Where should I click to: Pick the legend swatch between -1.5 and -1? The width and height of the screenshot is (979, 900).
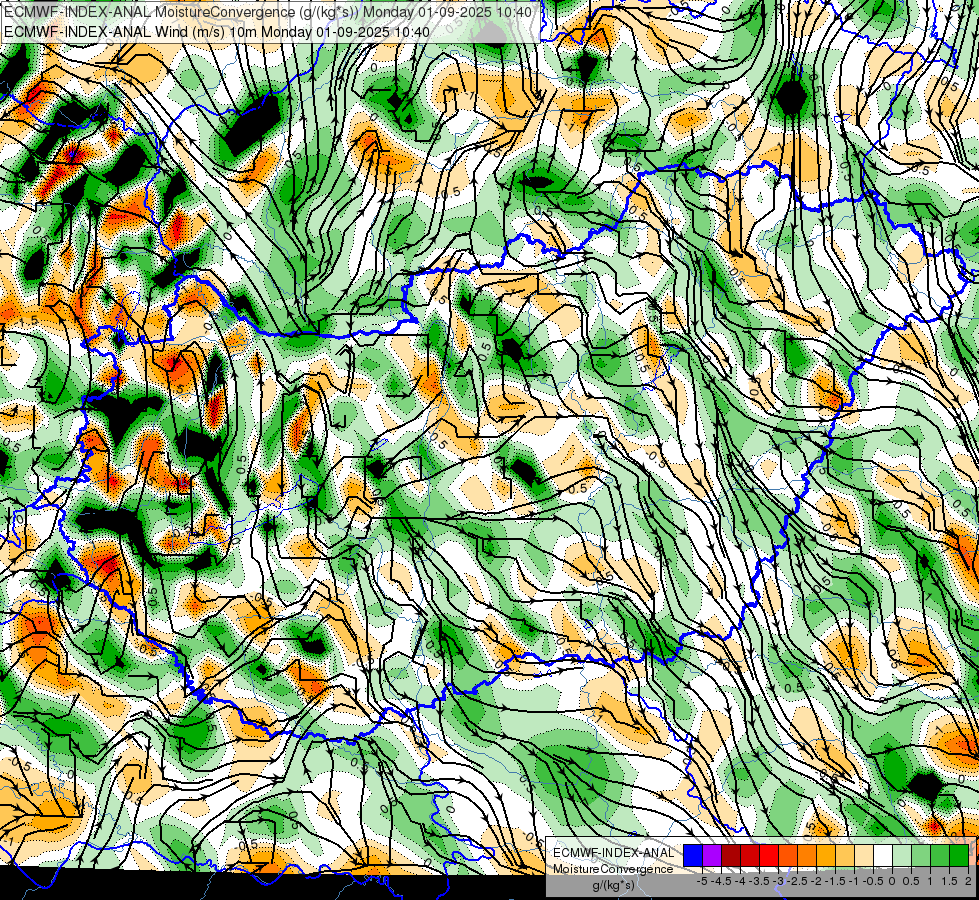[845, 856]
